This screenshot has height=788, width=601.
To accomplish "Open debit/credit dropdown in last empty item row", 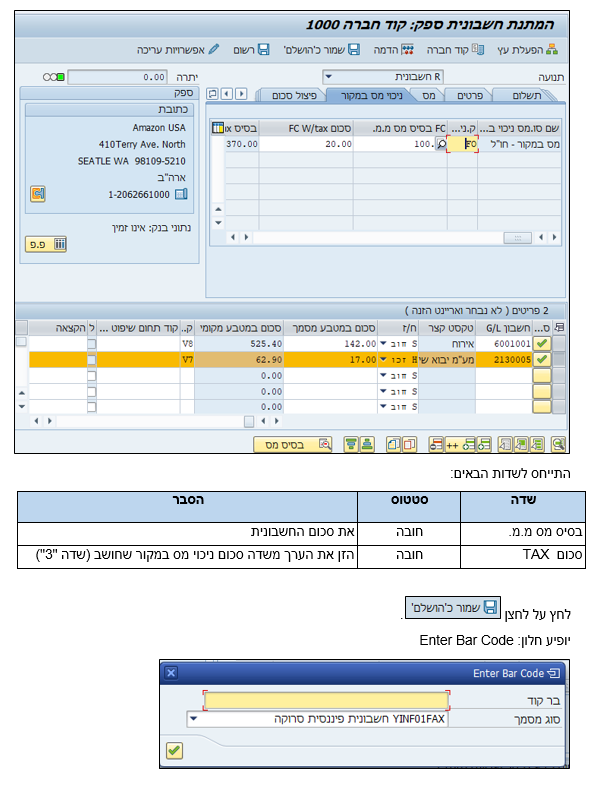I will [x=383, y=407].
